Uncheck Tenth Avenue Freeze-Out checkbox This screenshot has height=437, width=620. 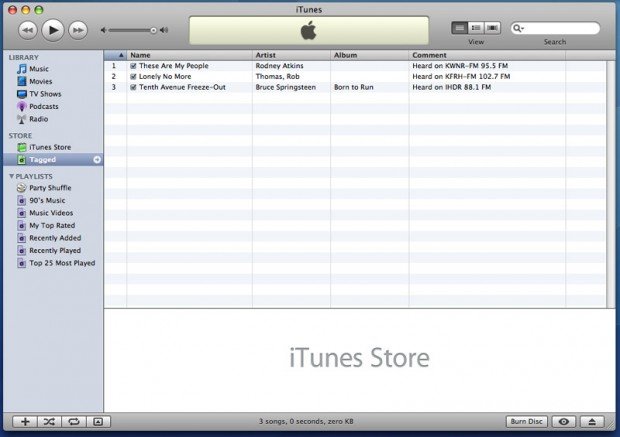point(133,87)
